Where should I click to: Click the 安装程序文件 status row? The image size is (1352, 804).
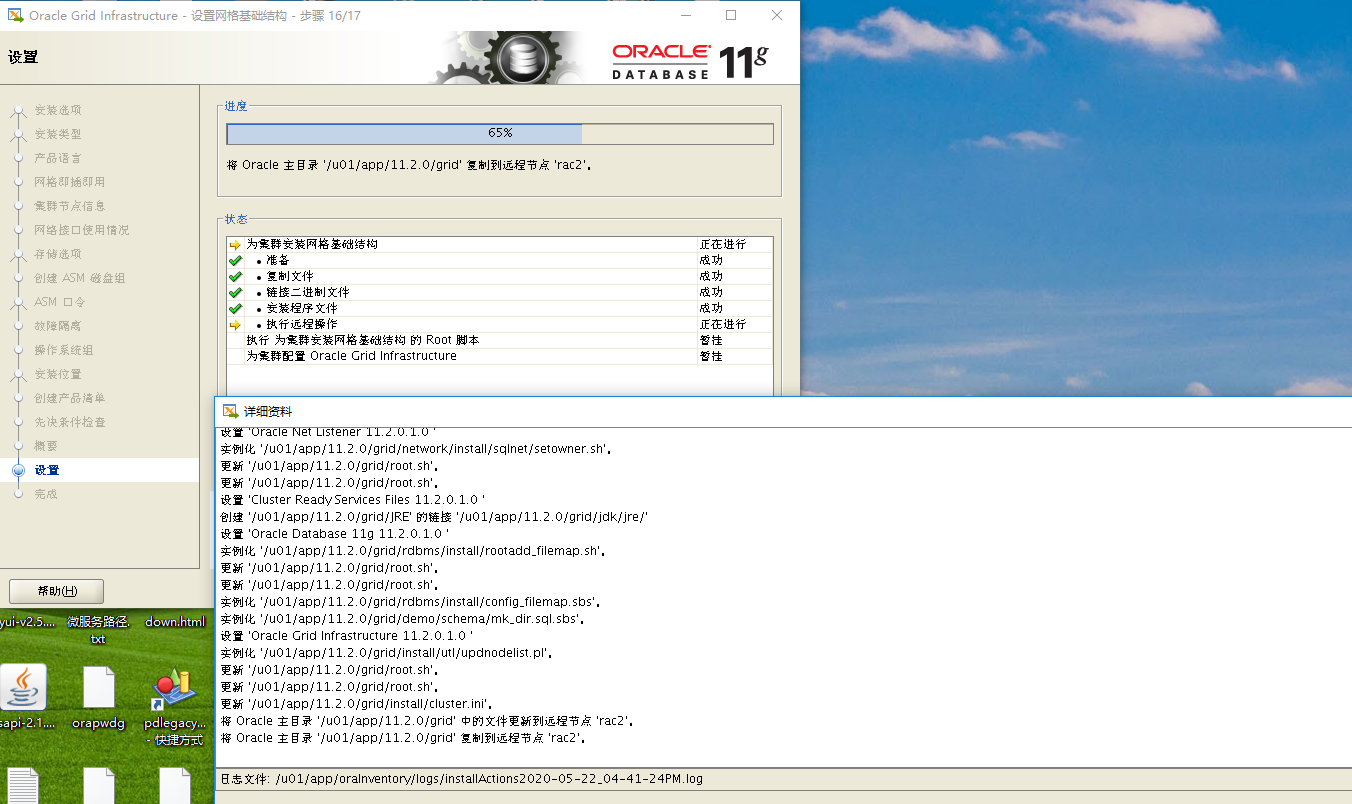308,309
